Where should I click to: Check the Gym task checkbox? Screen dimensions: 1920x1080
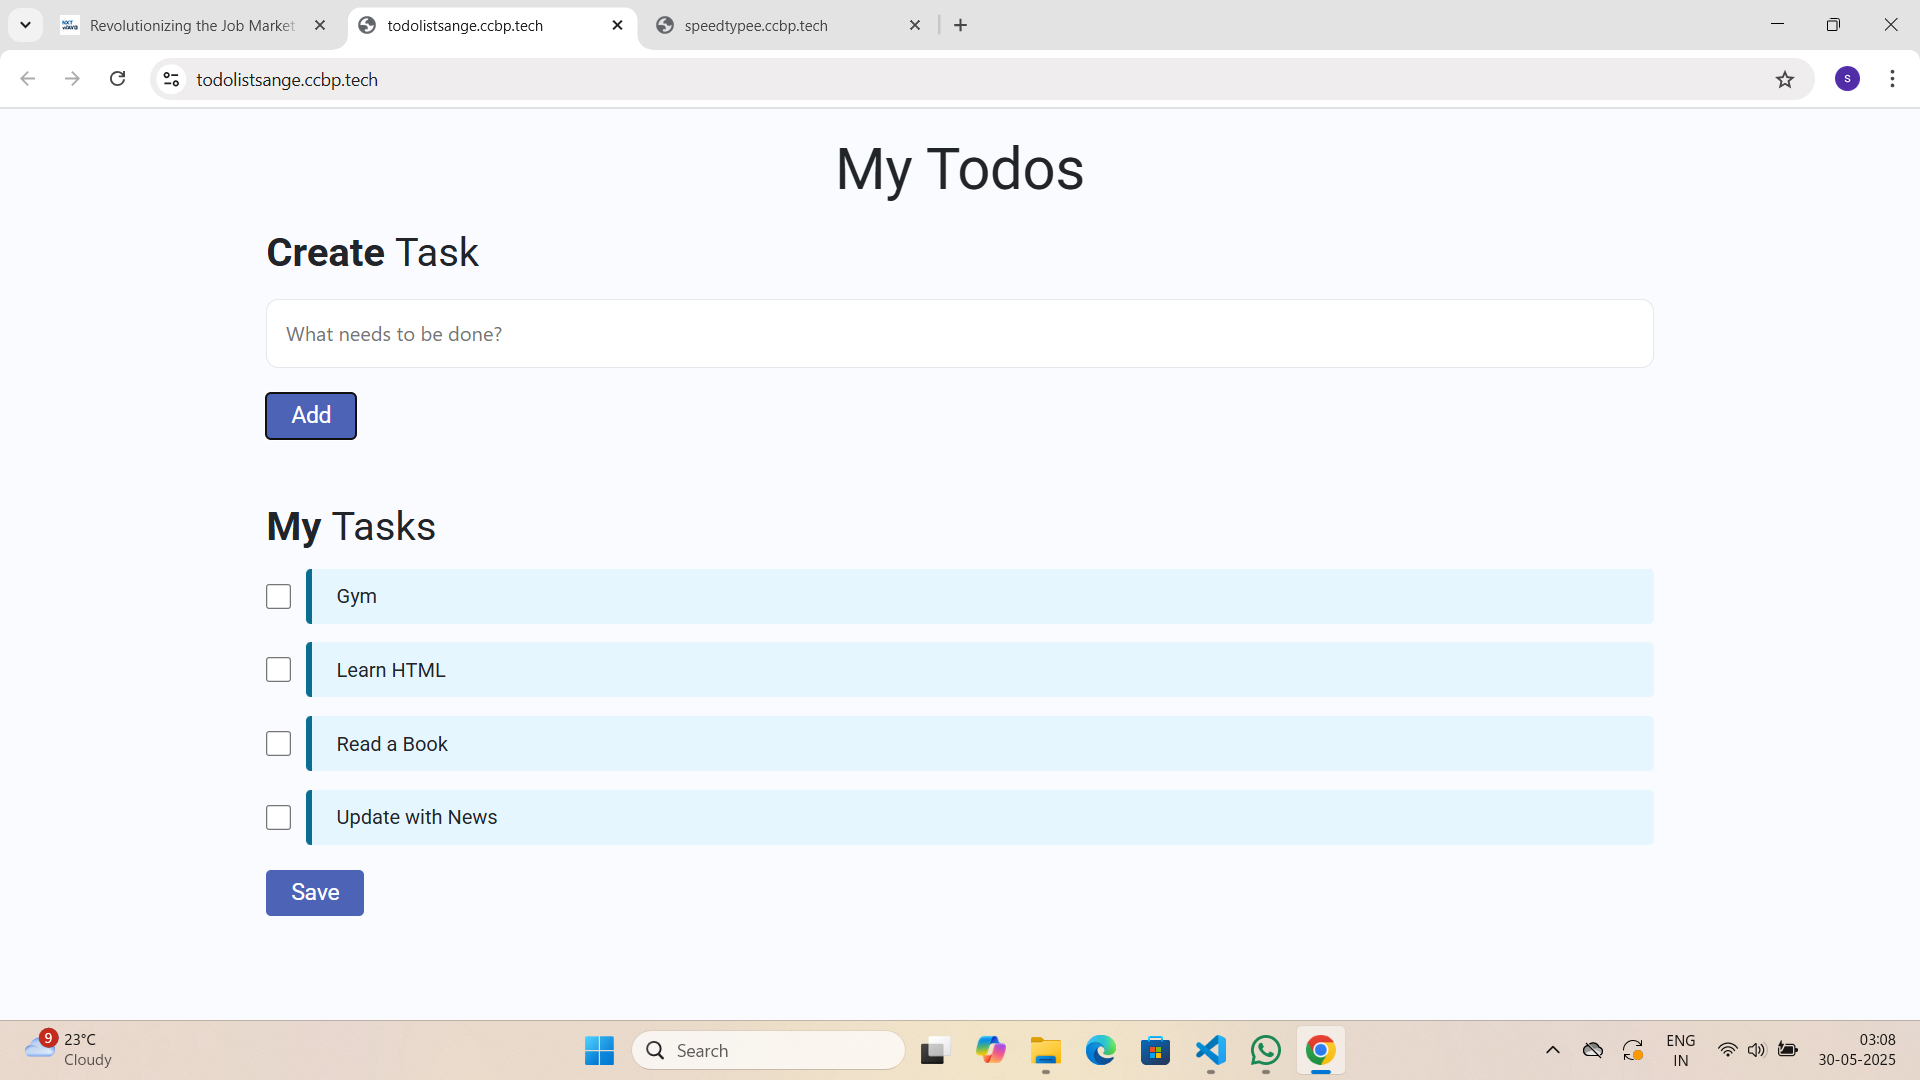point(278,597)
